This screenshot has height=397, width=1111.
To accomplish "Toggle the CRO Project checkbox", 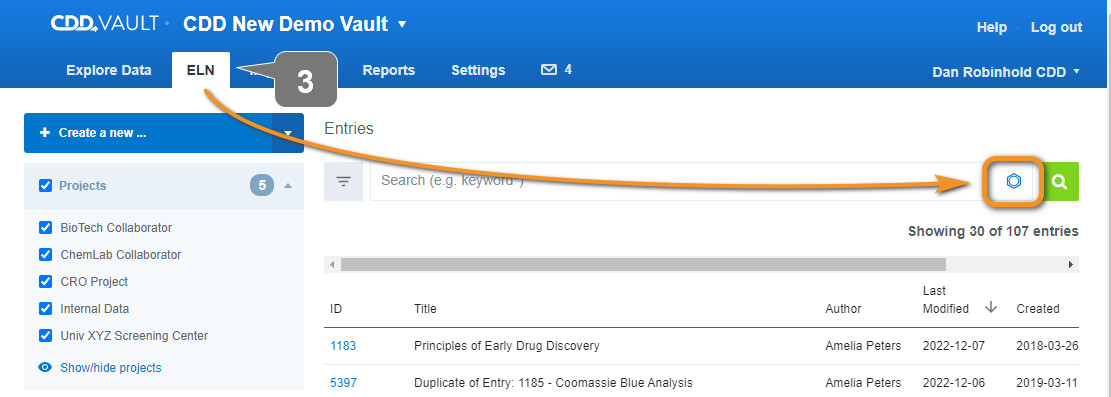I will (45, 281).
